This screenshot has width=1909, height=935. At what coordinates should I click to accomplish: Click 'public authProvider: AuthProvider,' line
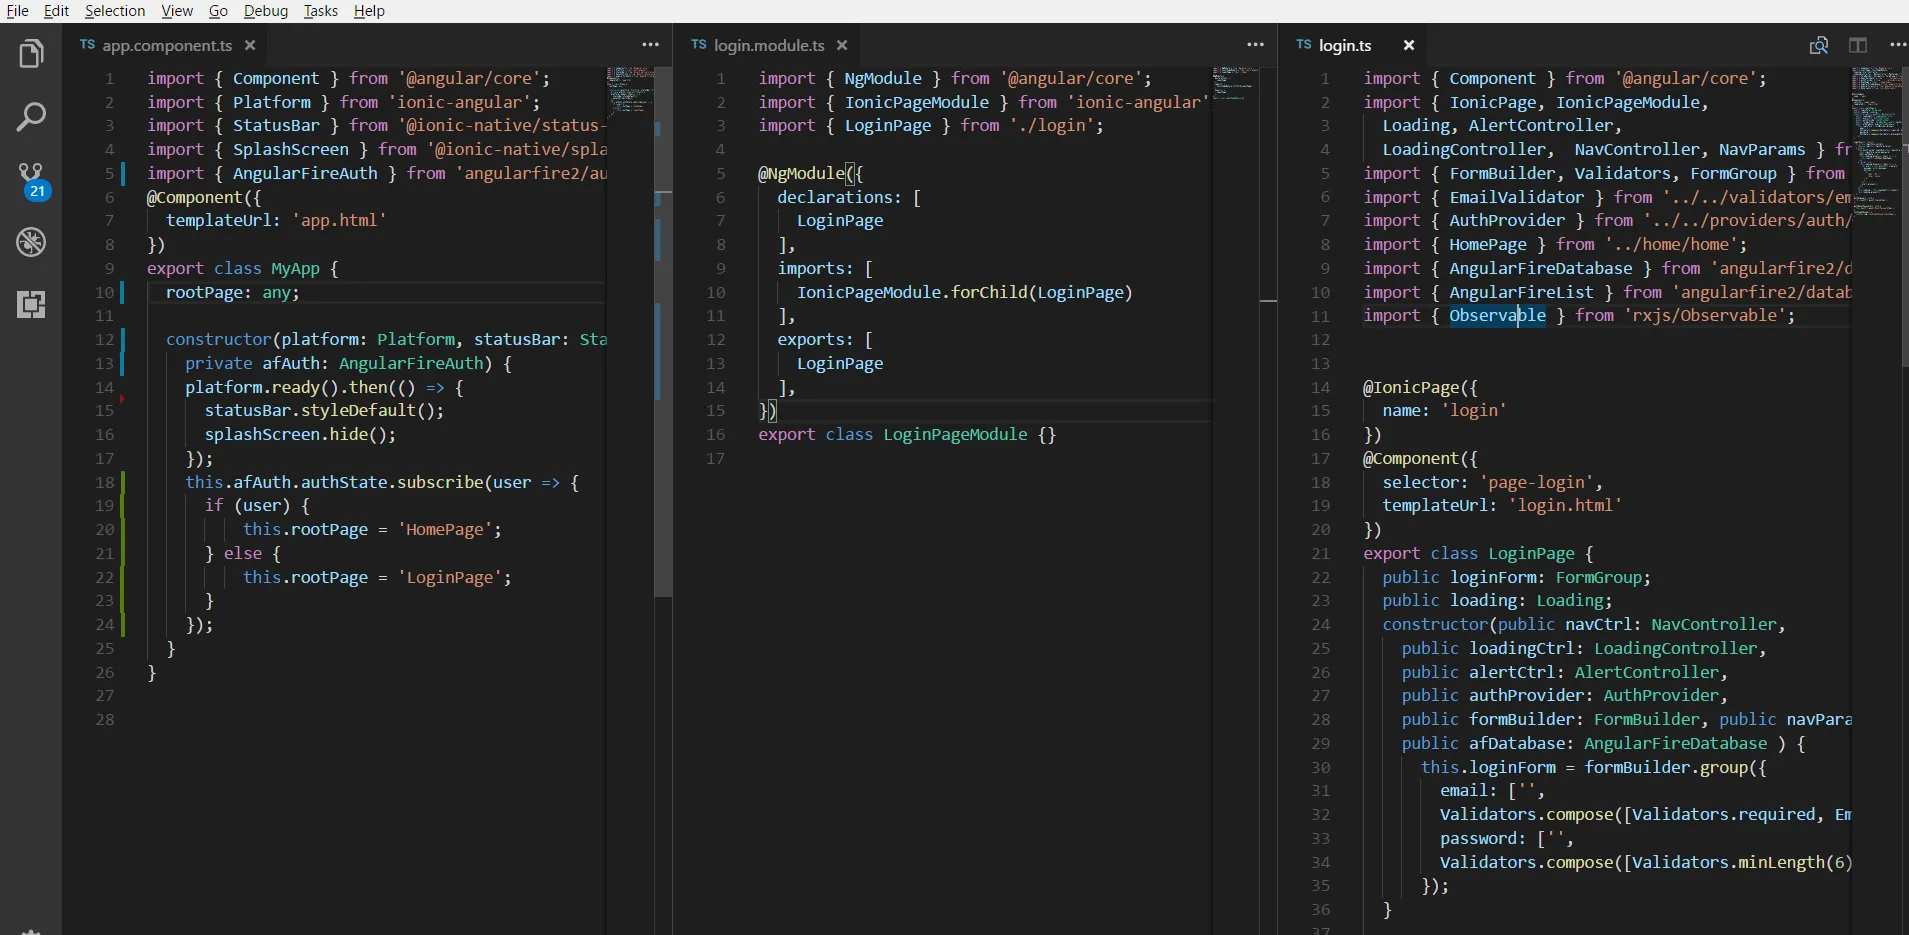click(x=1564, y=696)
